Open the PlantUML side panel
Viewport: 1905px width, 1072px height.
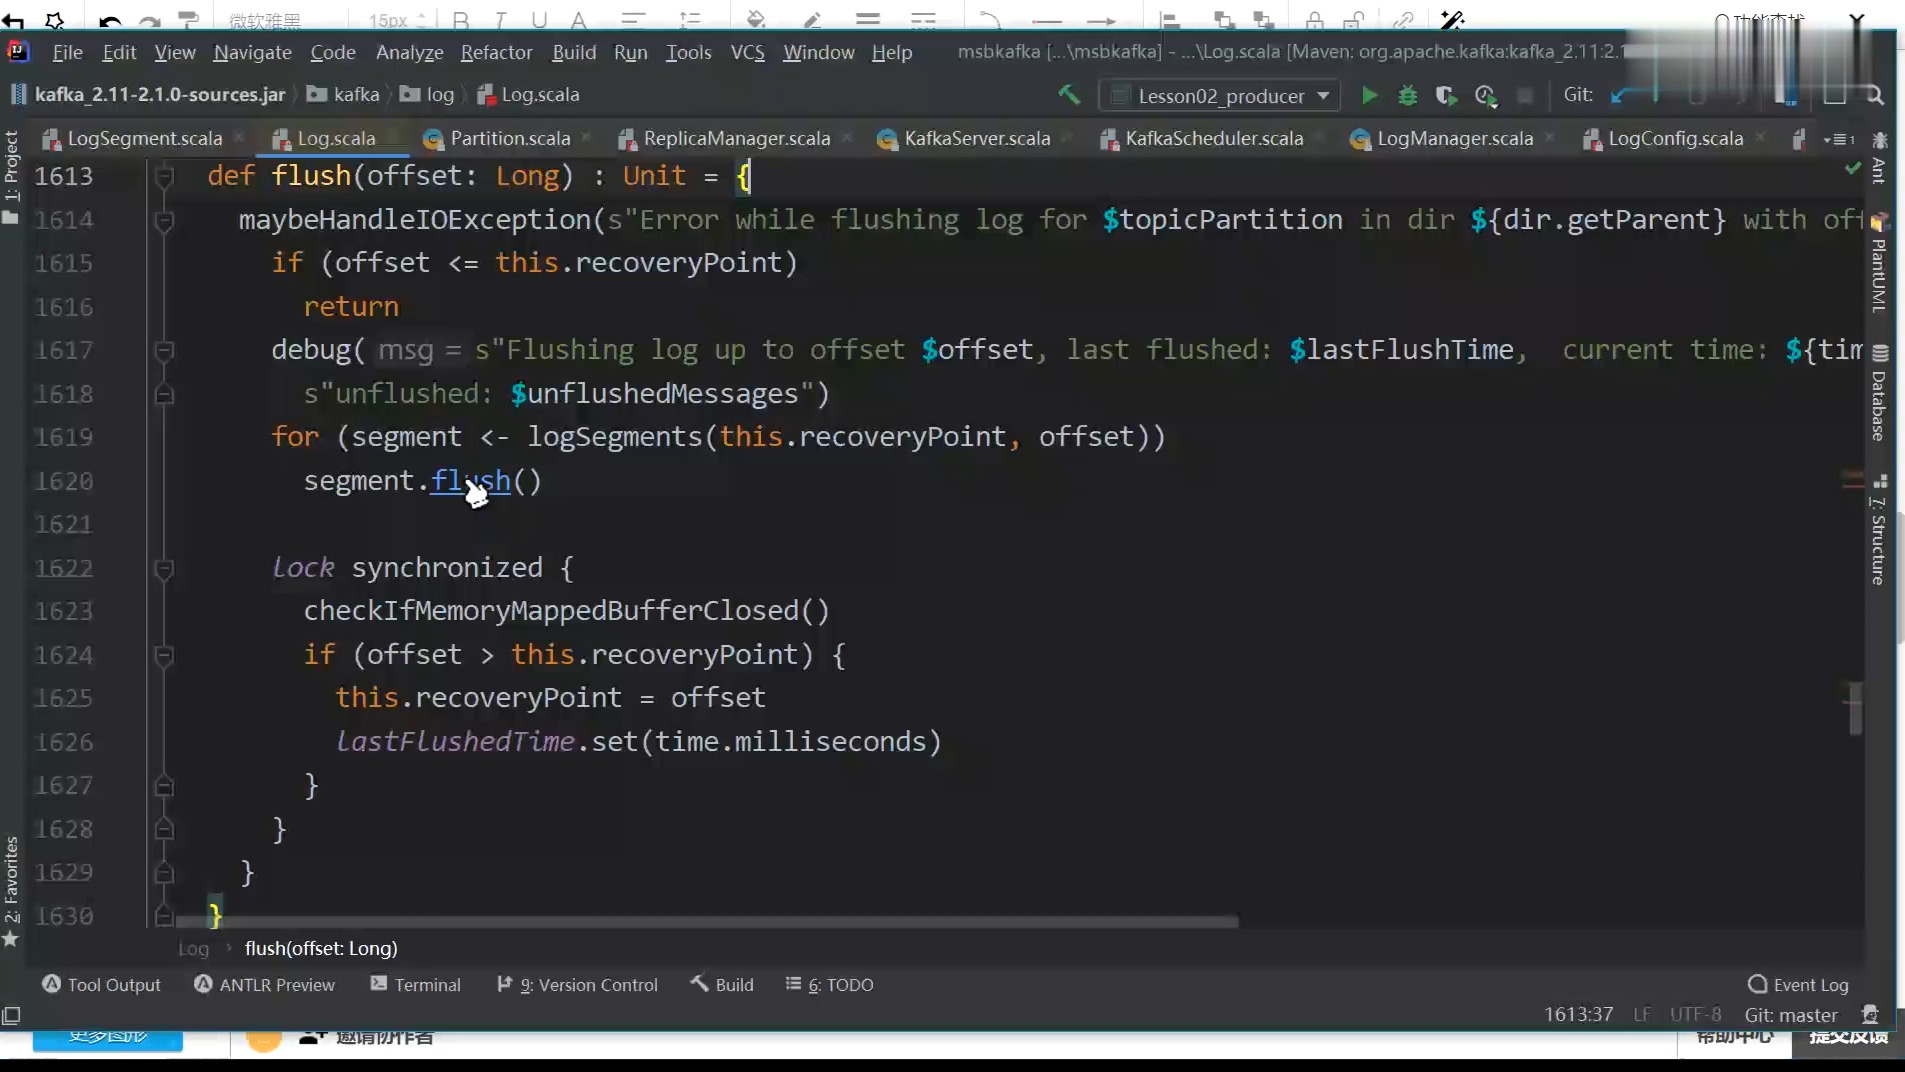tap(1879, 263)
